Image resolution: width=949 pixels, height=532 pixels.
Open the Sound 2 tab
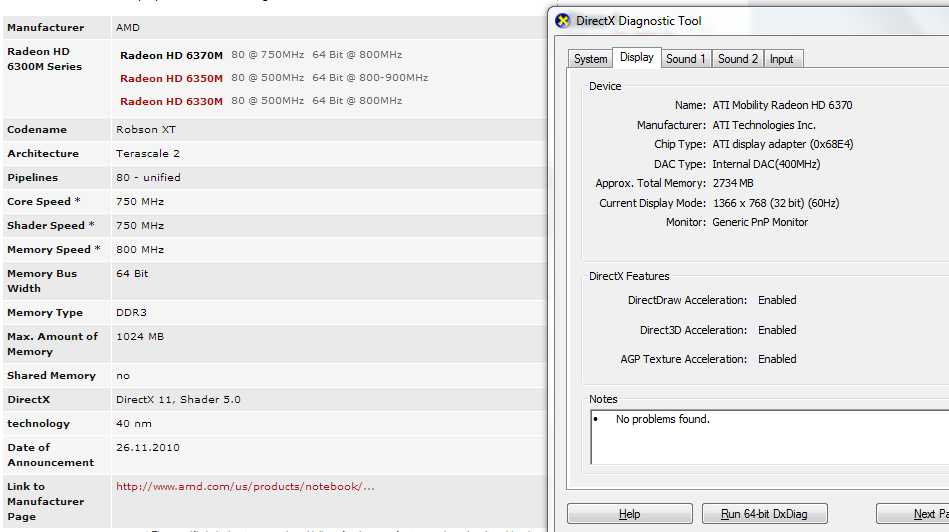(x=738, y=59)
